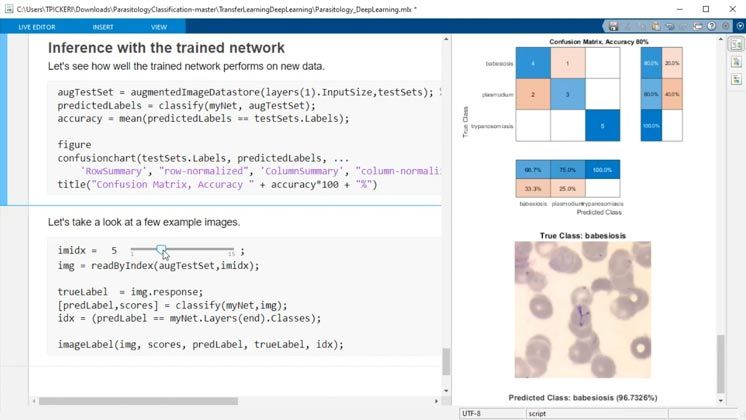
Task: Click the switch windows icon beside Help
Action: point(697,27)
